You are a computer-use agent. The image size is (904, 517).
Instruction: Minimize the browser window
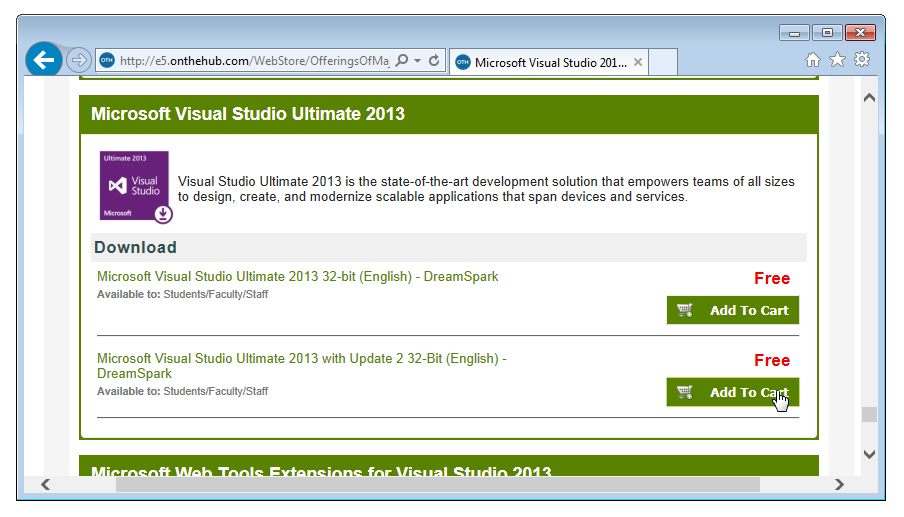tap(794, 33)
